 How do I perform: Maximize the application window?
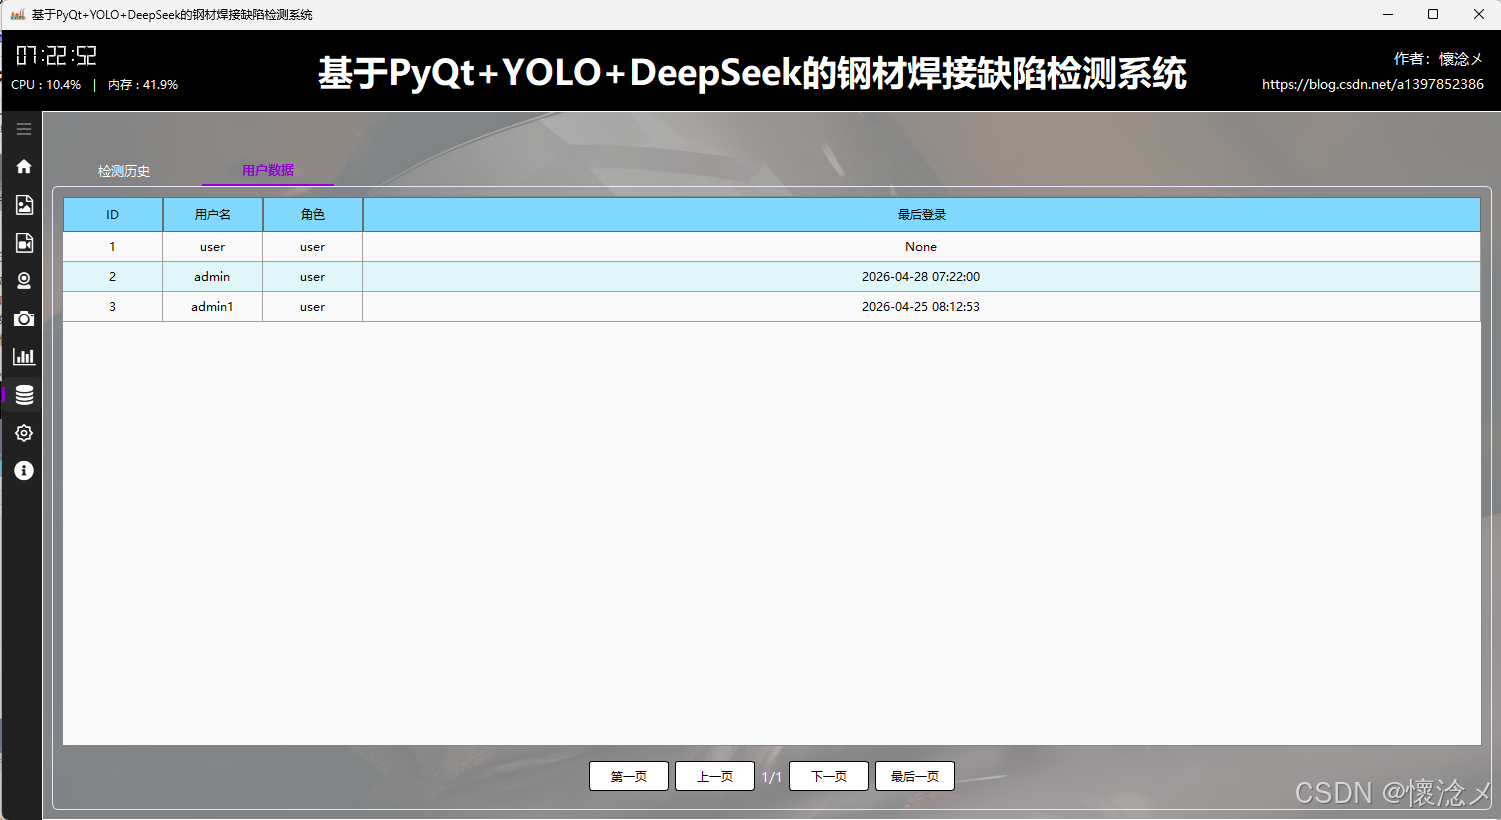pyautogui.click(x=1433, y=14)
